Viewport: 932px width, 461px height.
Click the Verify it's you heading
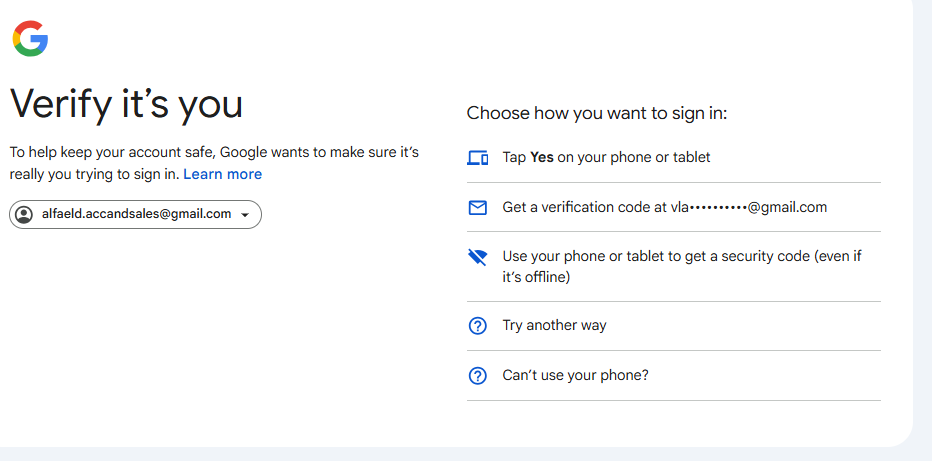coord(126,104)
